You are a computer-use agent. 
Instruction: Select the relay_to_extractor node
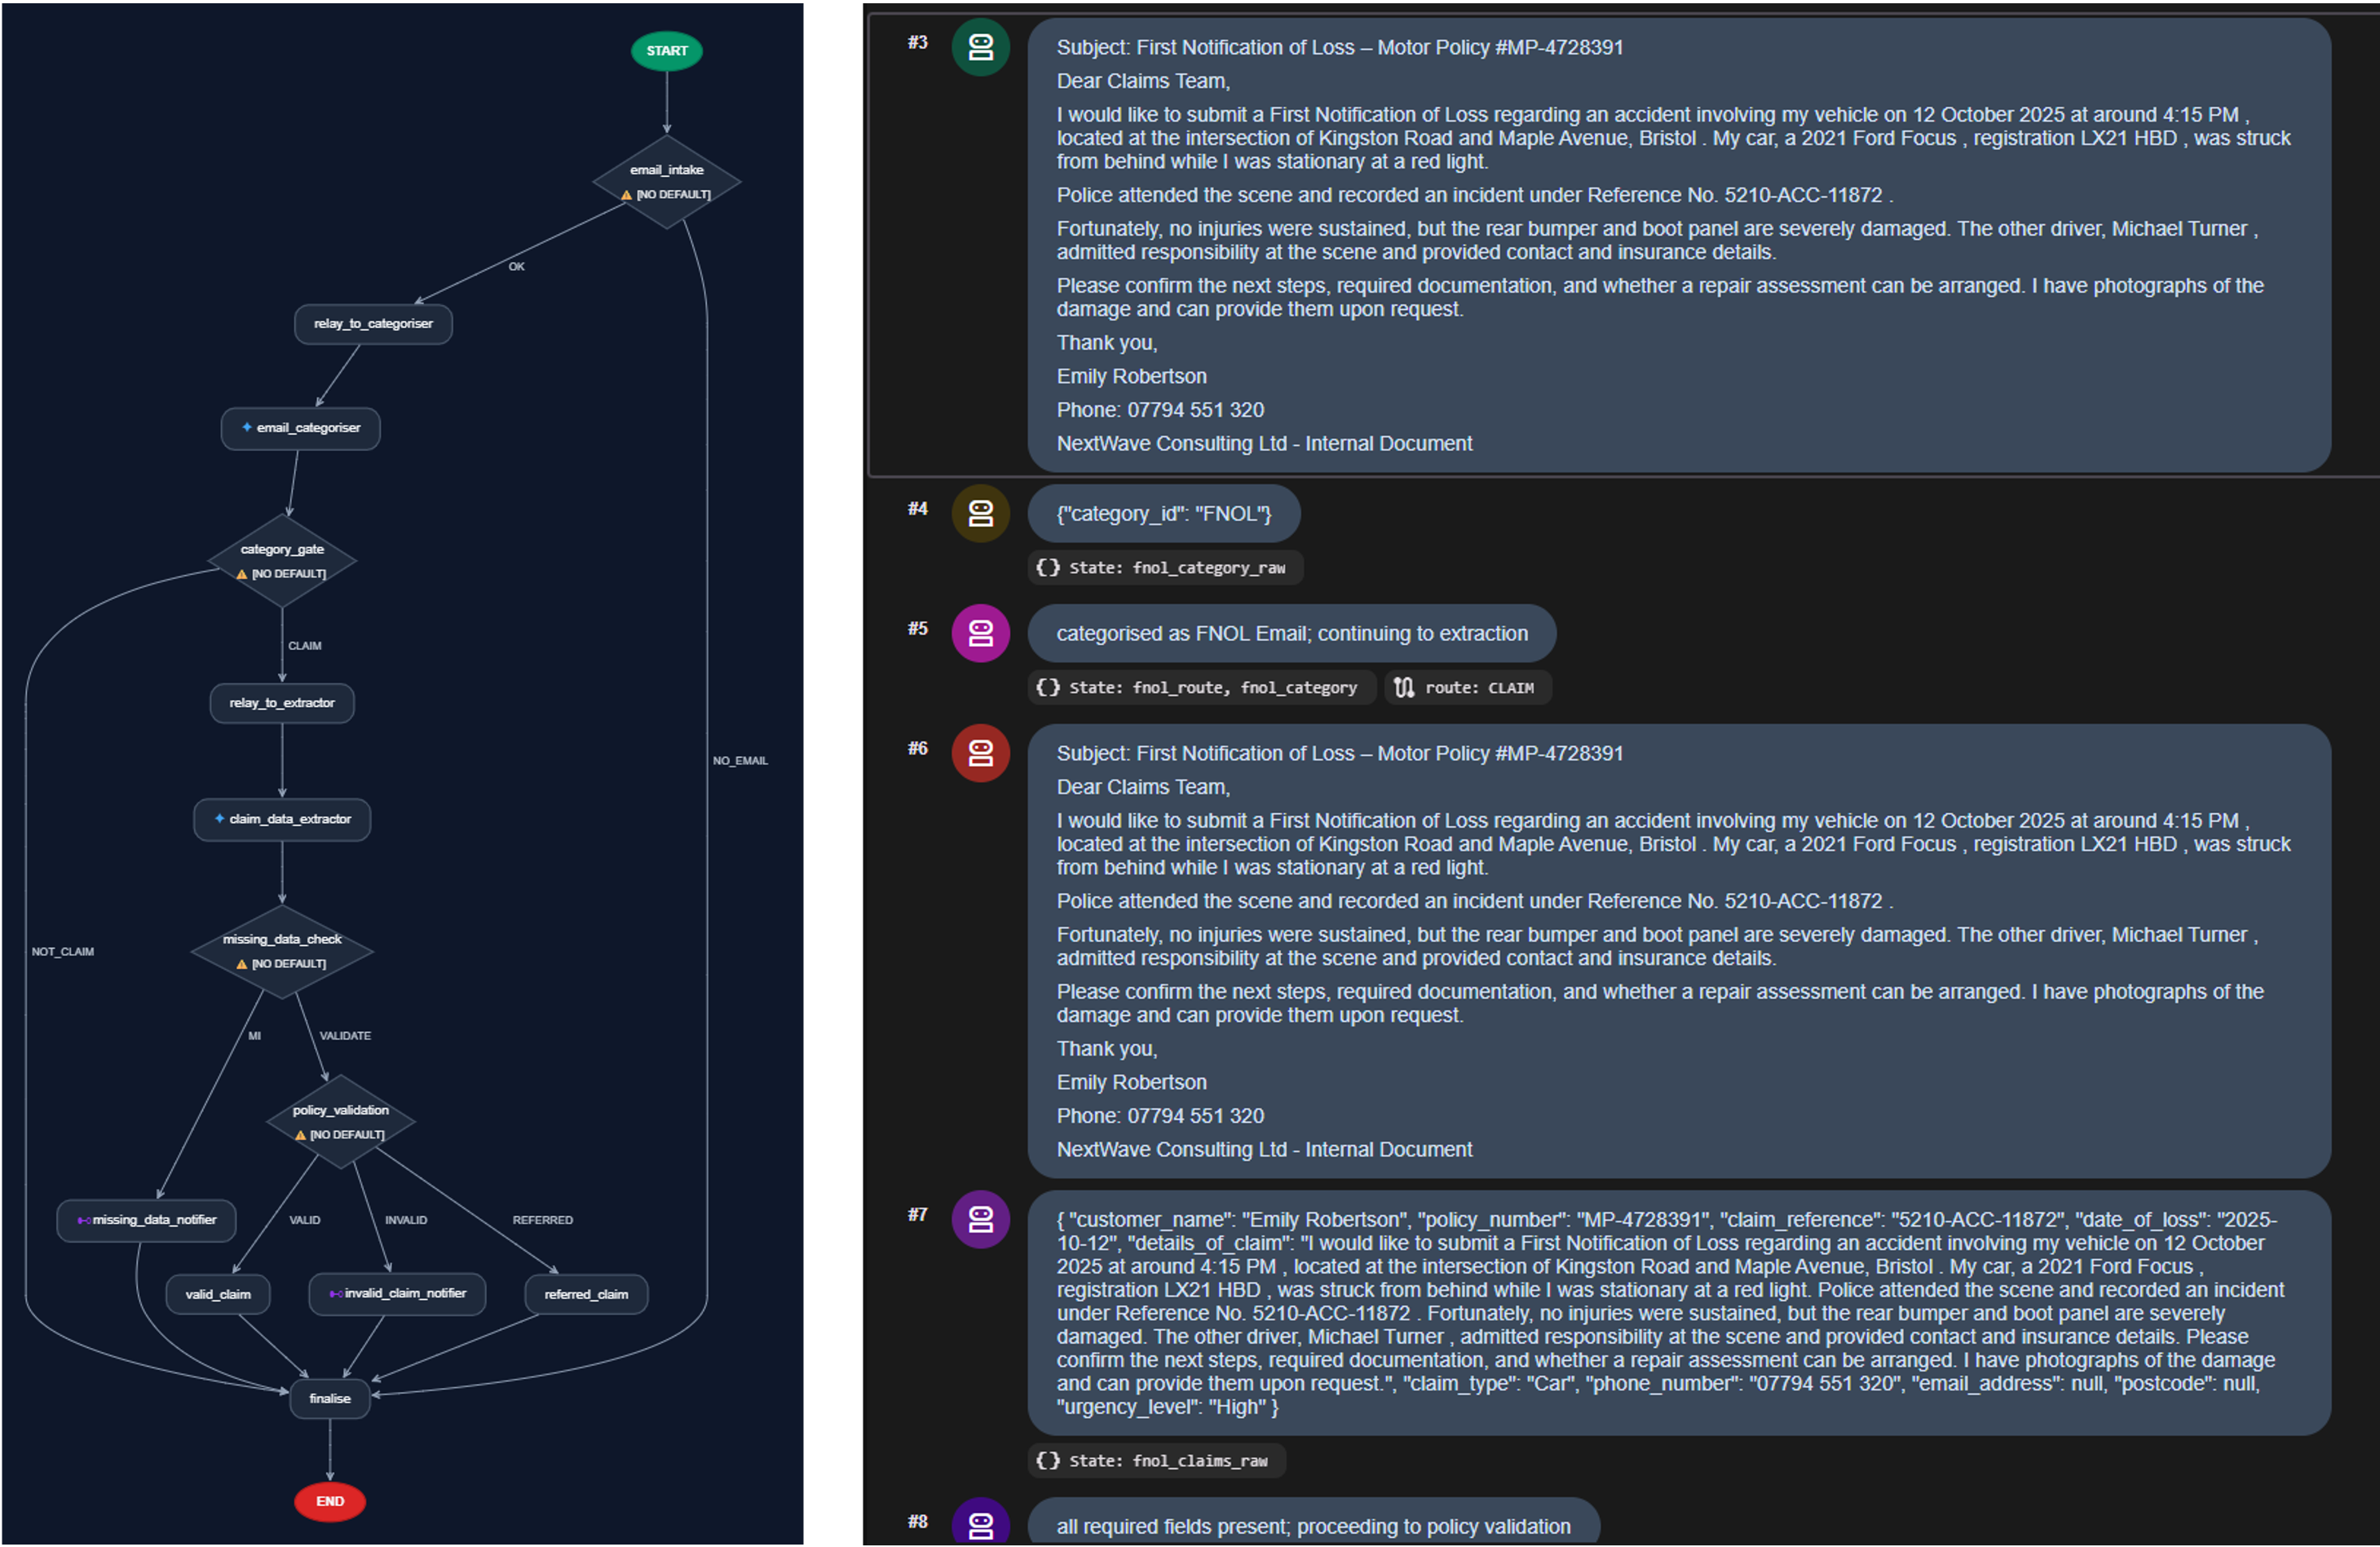click(x=282, y=703)
